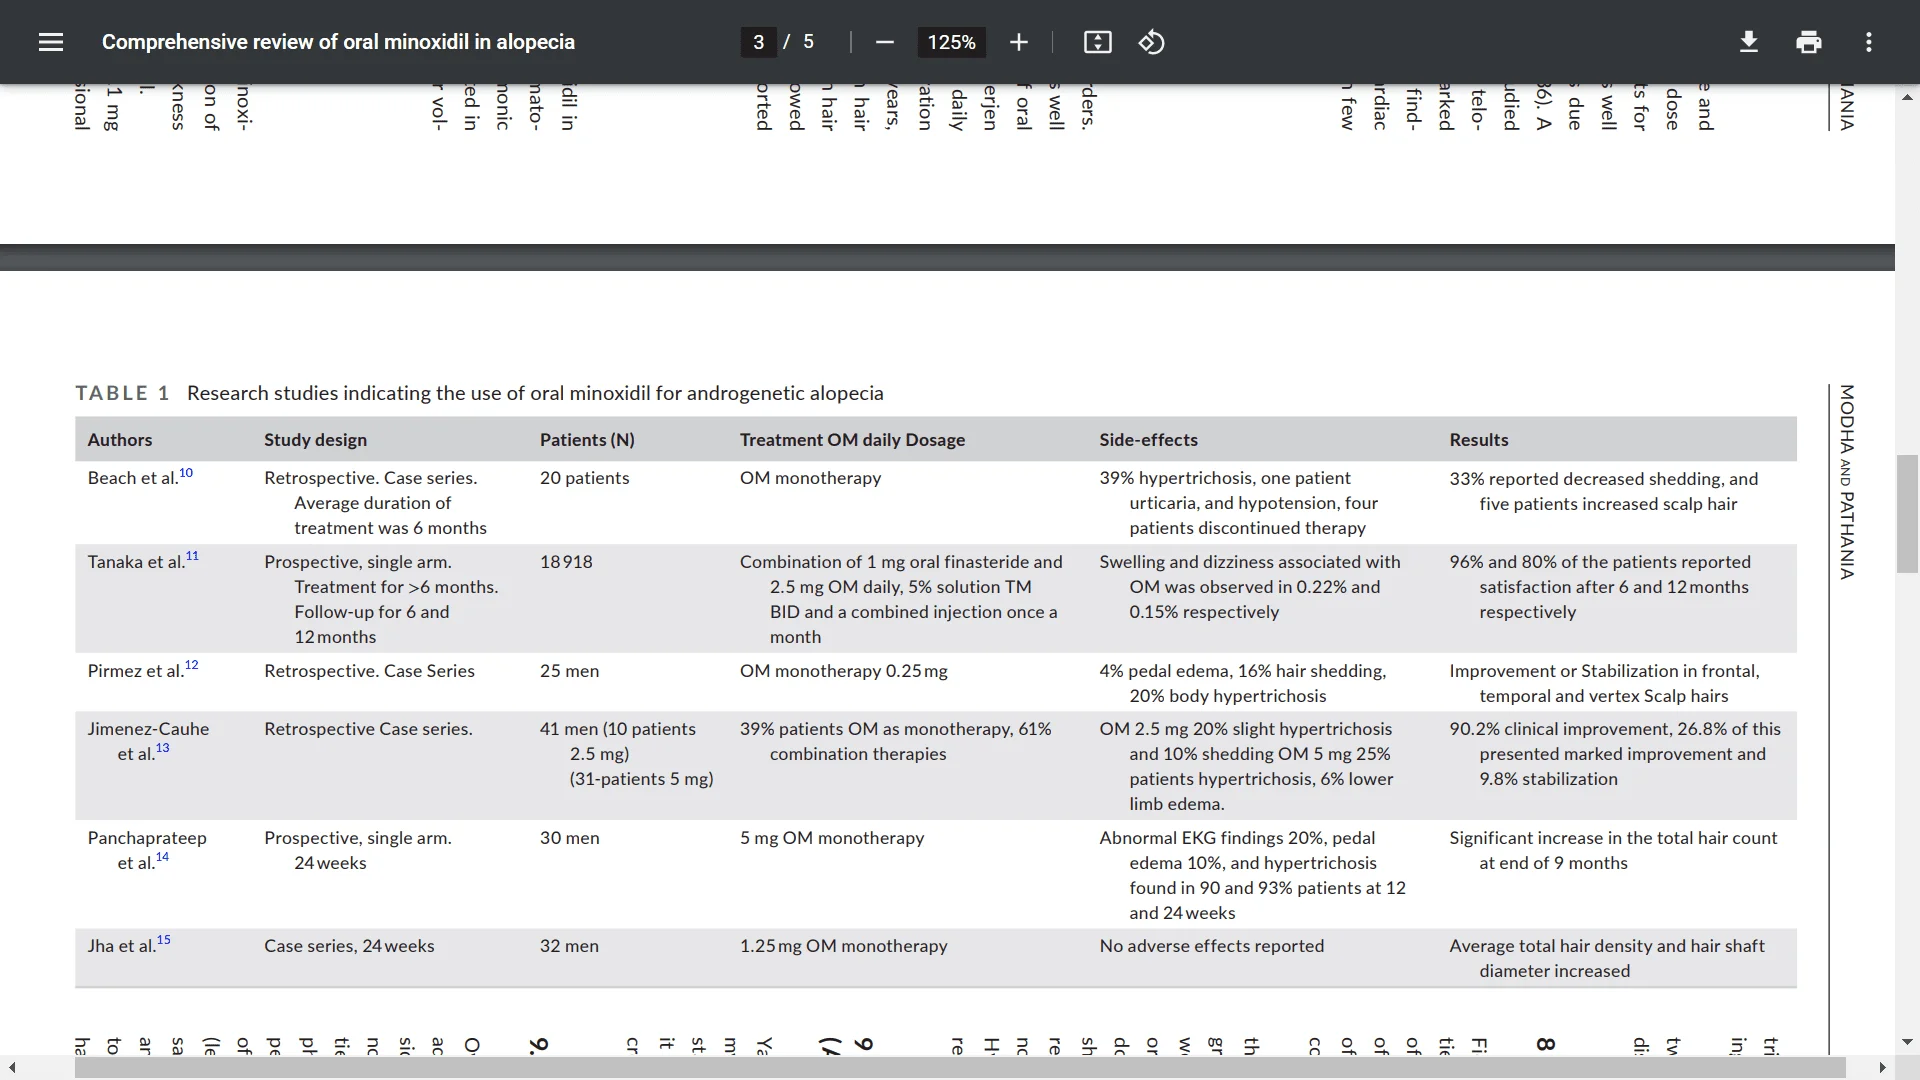Click '41 men (10 patients' cell
This screenshot has height=1080, width=1920.
(617, 729)
